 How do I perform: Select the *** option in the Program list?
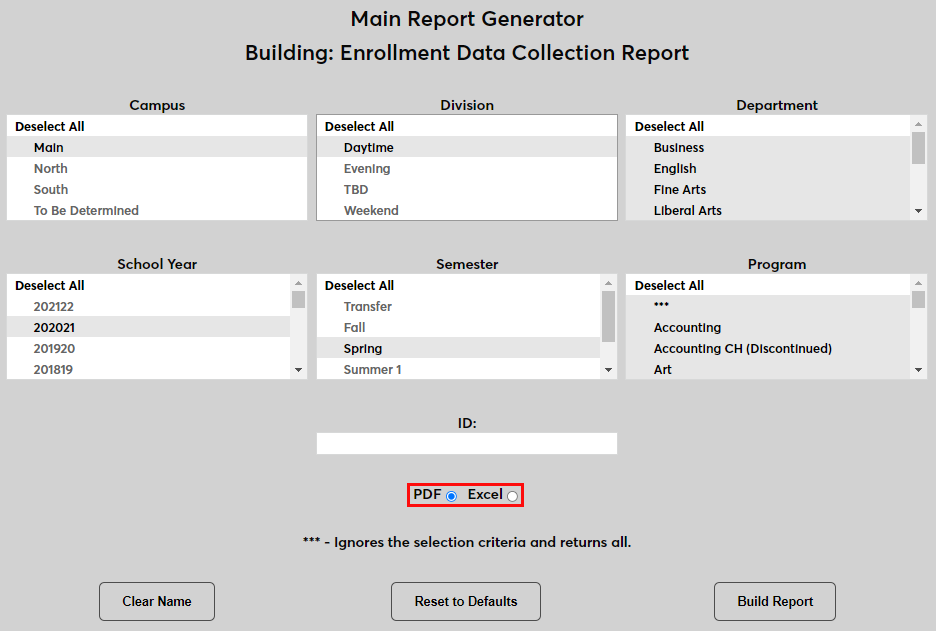[768, 306]
